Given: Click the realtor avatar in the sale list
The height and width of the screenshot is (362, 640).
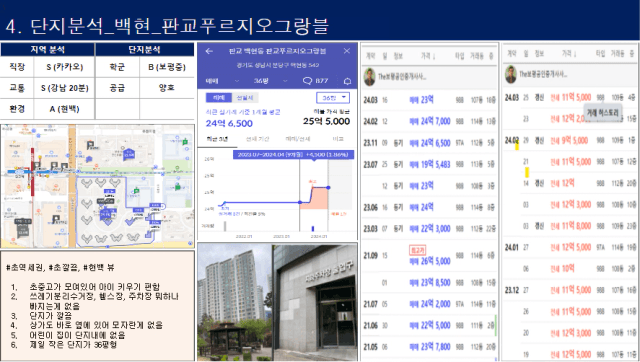Looking at the screenshot, I should pyautogui.click(x=370, y=77).
